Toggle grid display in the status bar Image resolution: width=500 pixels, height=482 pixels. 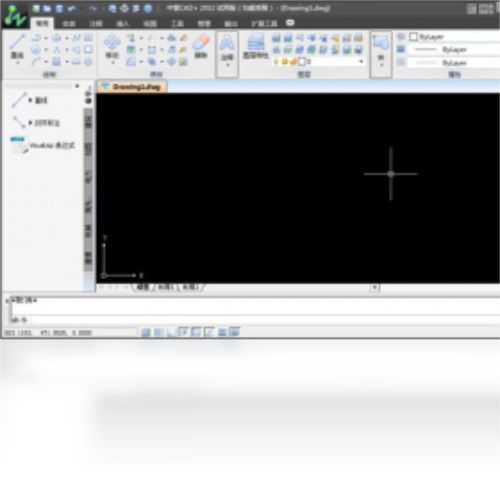[159, 332]
